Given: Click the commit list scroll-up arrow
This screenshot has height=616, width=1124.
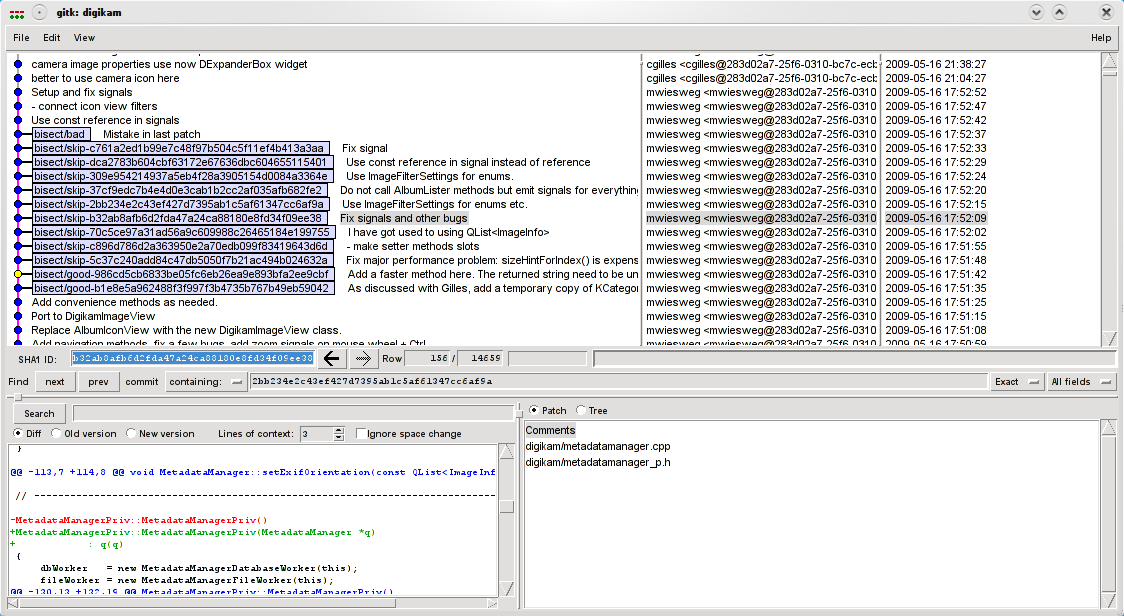Looking at the screenshot, I should coord(1108,60).
